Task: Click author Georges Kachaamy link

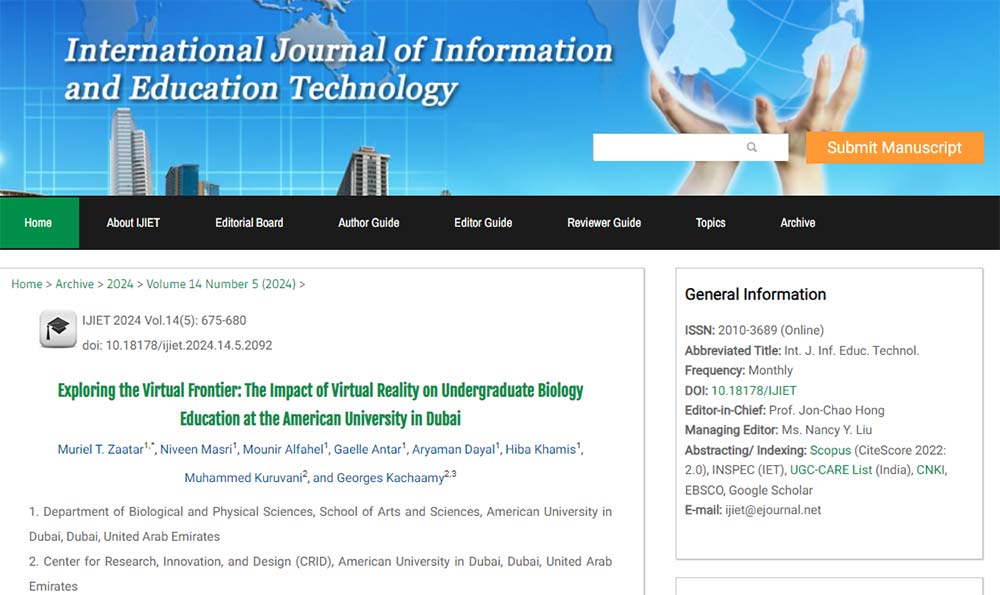Action: click(x=390, y=478)
